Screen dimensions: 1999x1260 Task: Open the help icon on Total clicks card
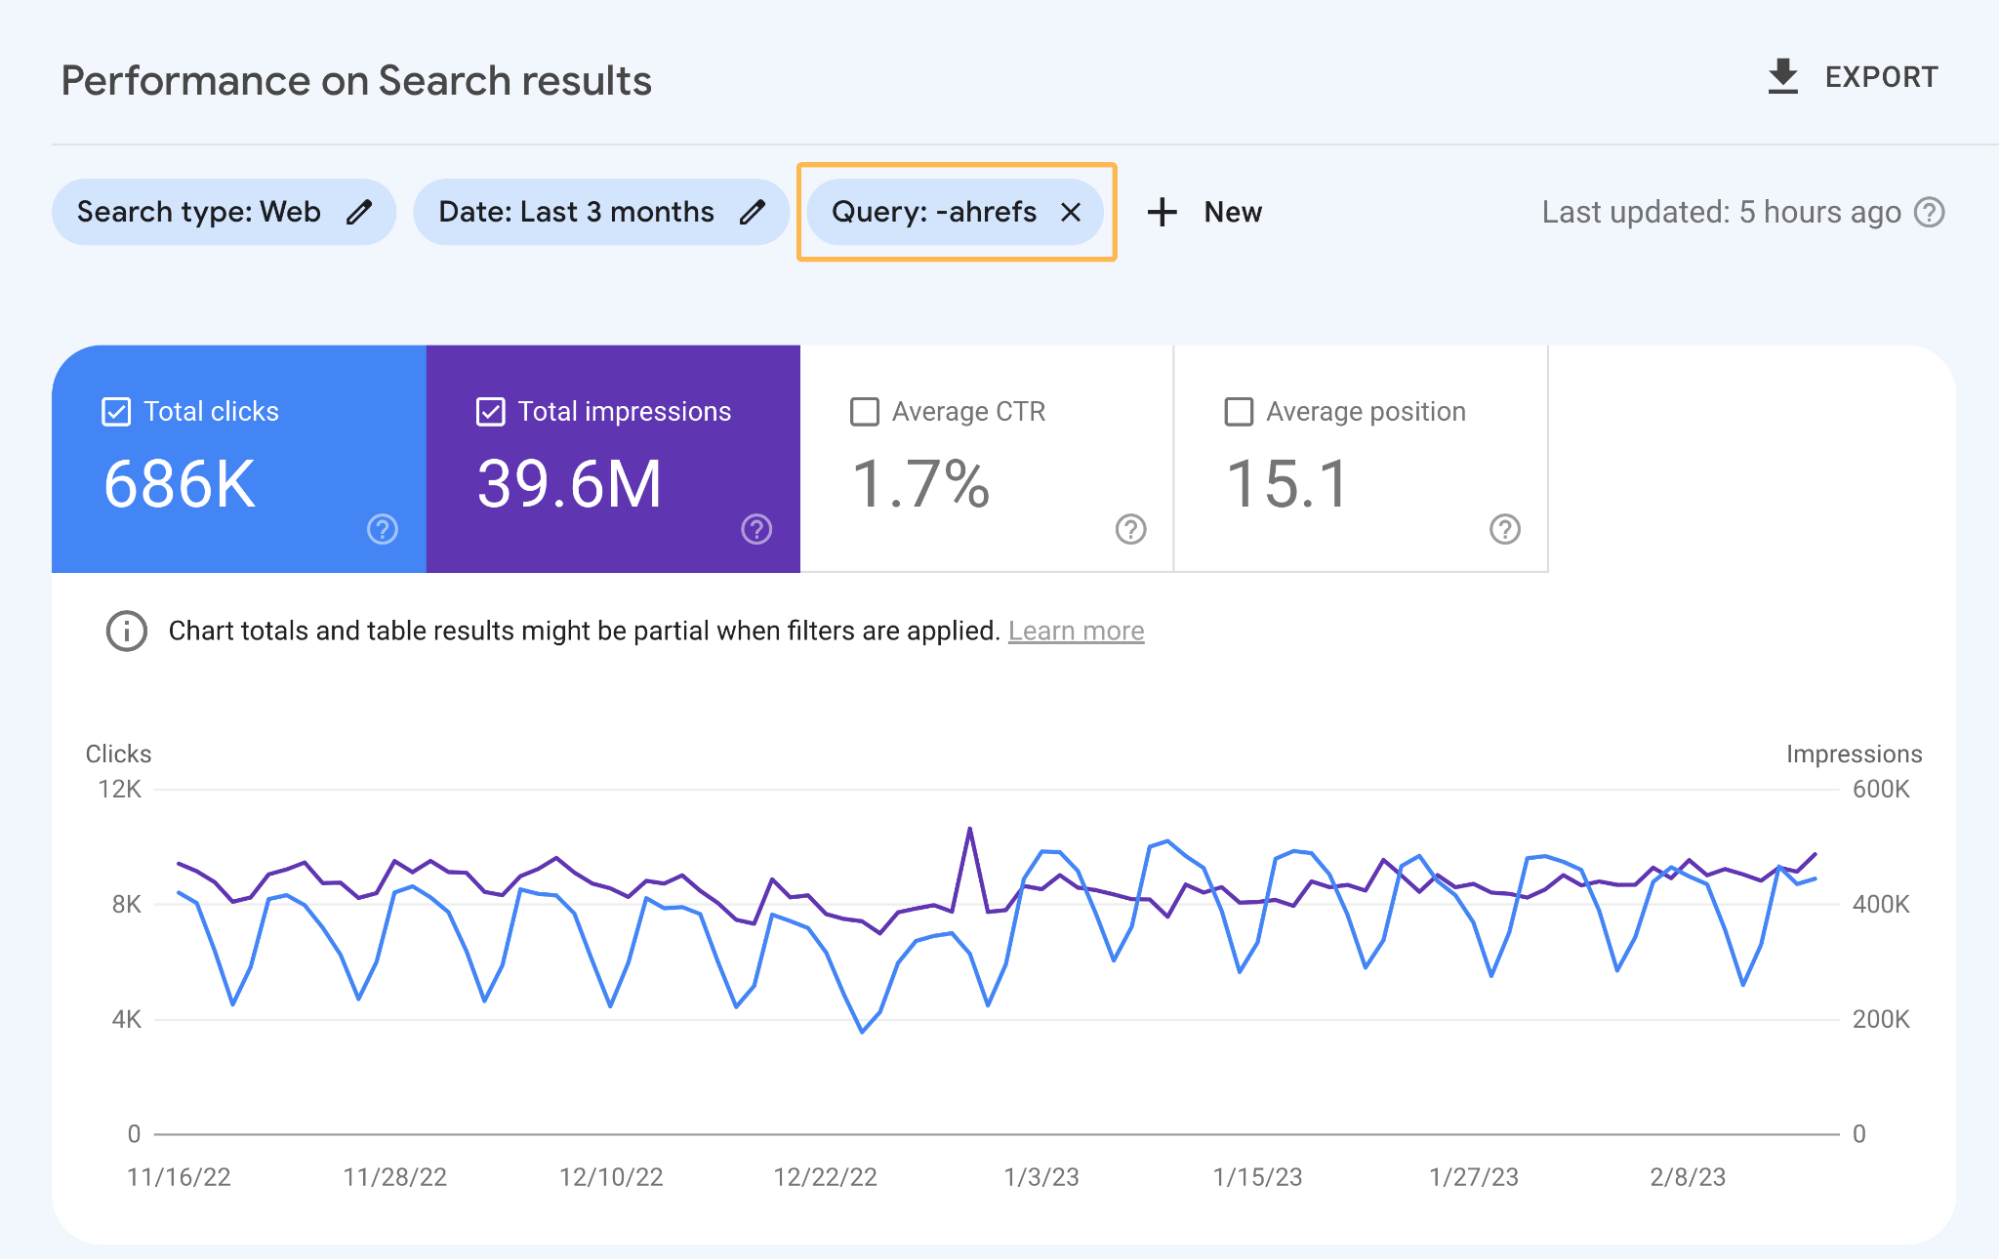click(x=381, y=529)
